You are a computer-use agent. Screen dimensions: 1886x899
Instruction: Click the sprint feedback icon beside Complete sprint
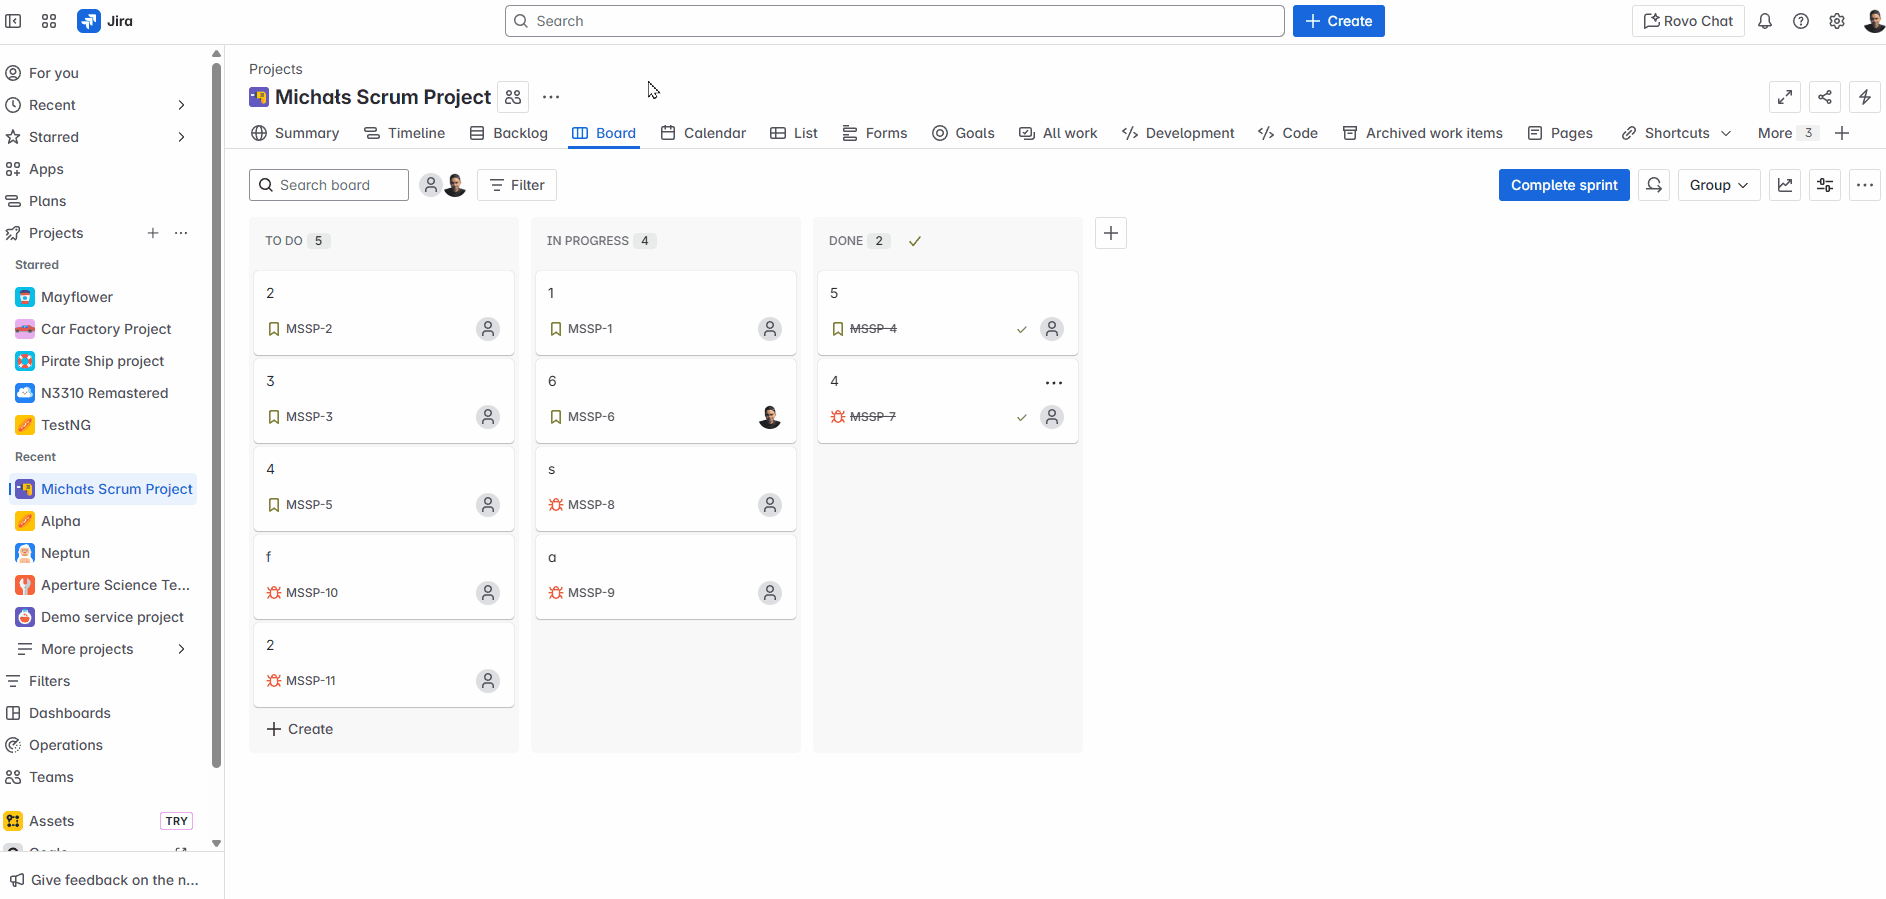pos(1654,185)
